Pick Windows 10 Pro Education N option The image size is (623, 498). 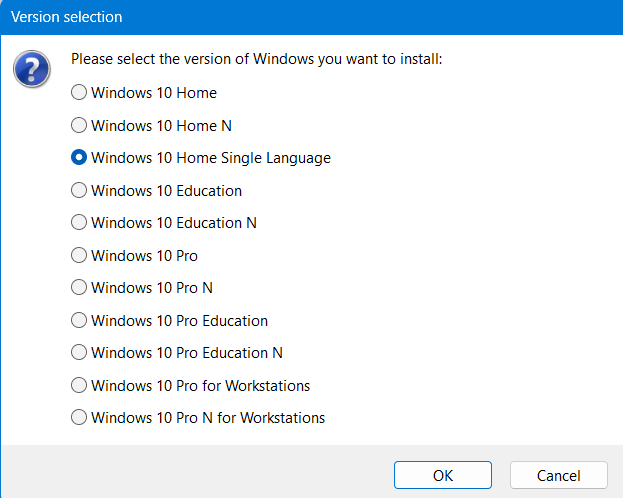(79, 353)
